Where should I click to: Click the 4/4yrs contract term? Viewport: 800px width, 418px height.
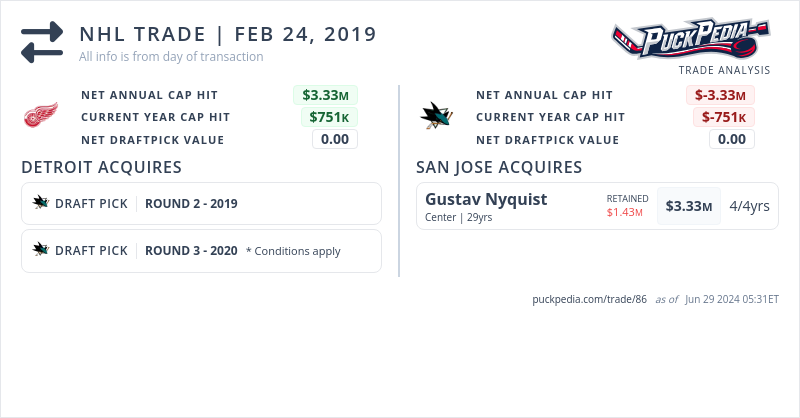(749, 206)
